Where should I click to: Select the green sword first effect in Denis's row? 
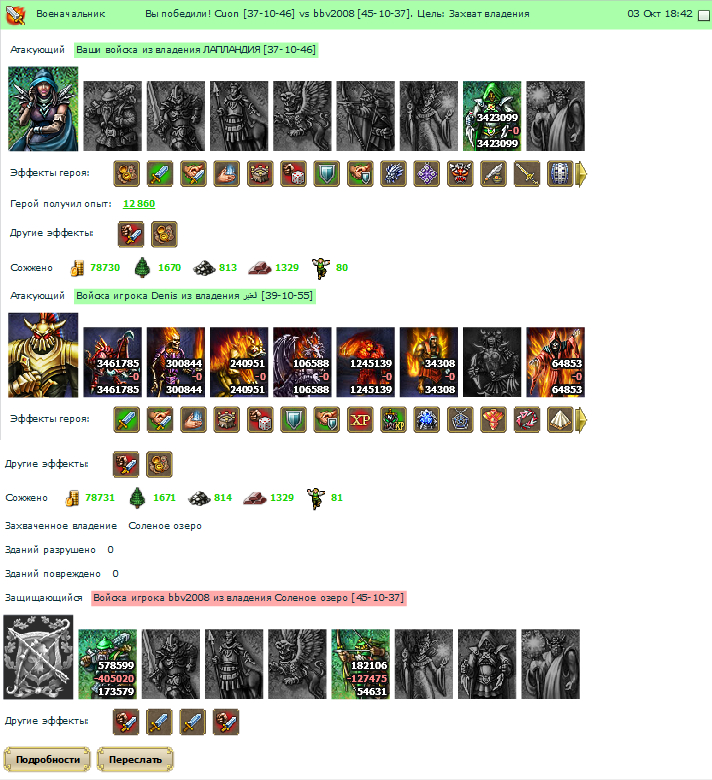coord(127,420)
